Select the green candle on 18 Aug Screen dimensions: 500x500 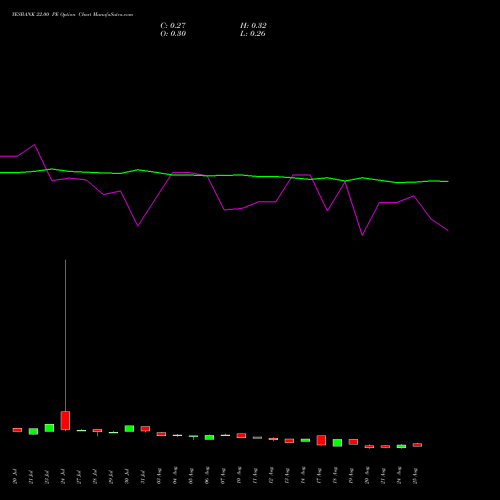[x=337, y=443]
